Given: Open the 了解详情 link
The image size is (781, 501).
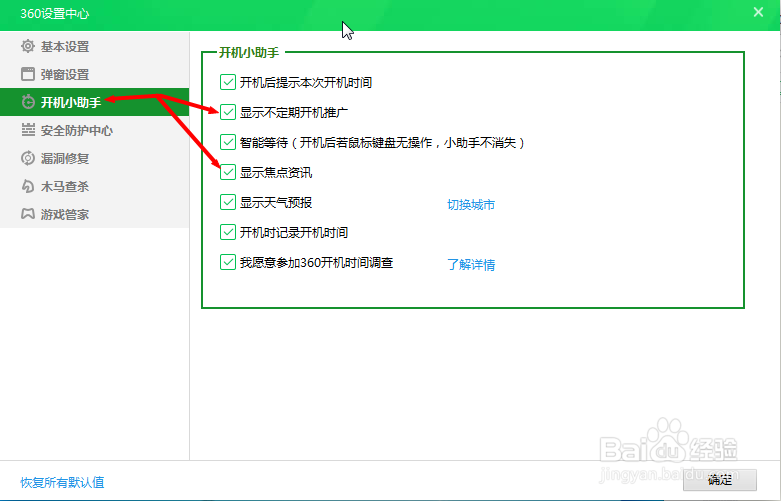Looking at the screenshot, I should click(471, 264).
